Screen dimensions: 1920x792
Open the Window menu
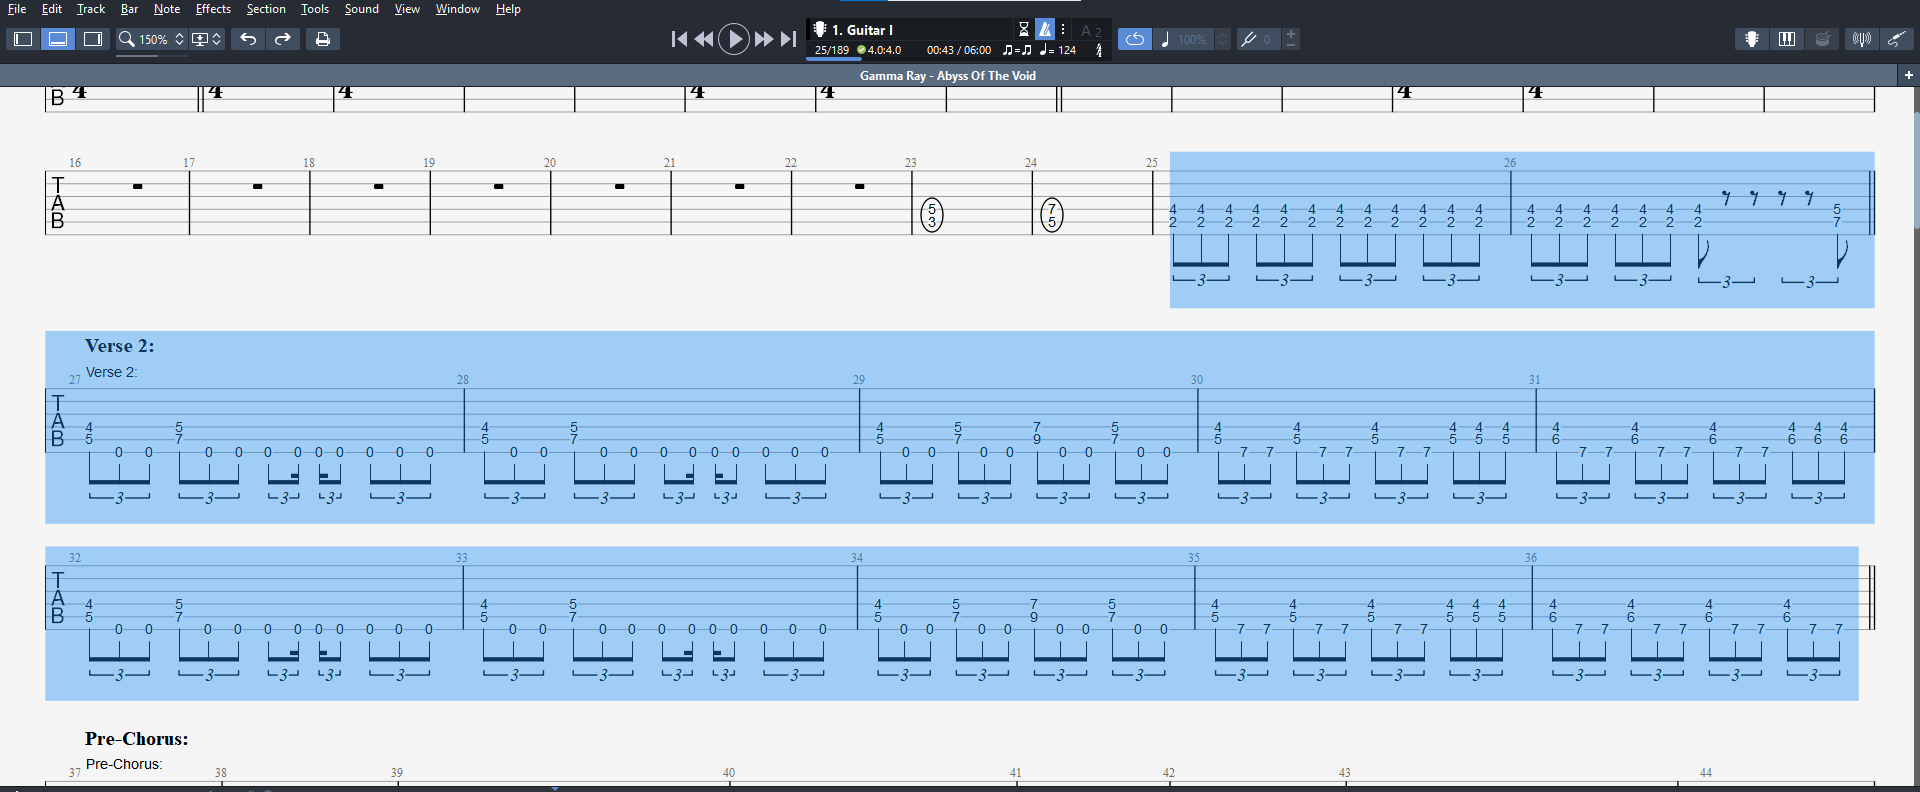point(458,9)
